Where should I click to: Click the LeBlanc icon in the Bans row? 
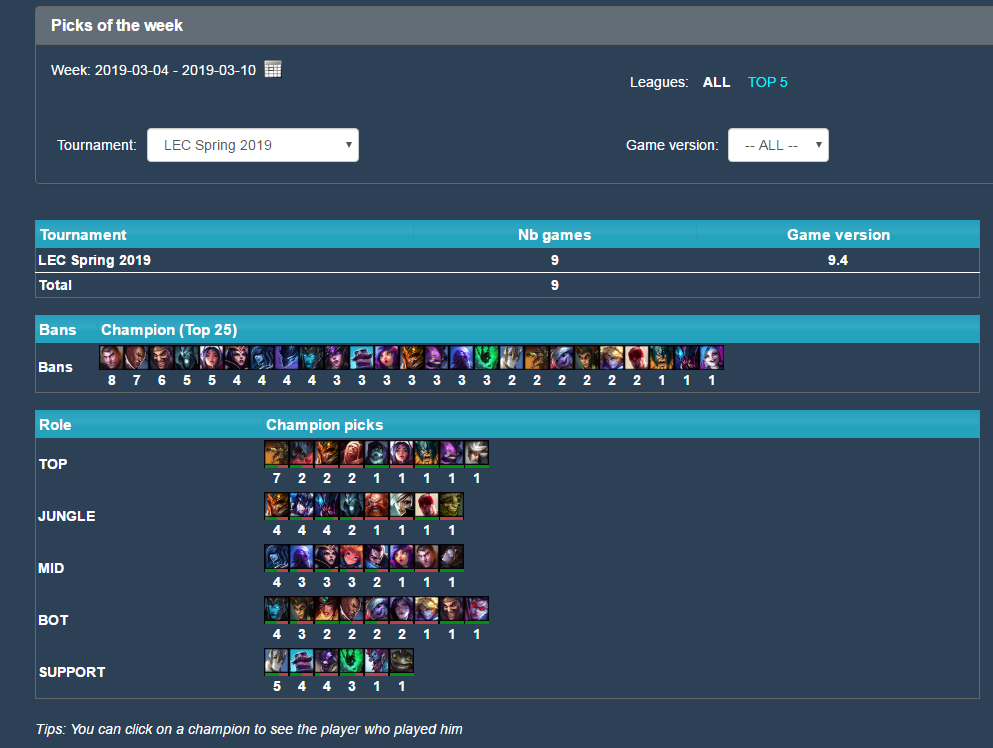pos(236,358)
